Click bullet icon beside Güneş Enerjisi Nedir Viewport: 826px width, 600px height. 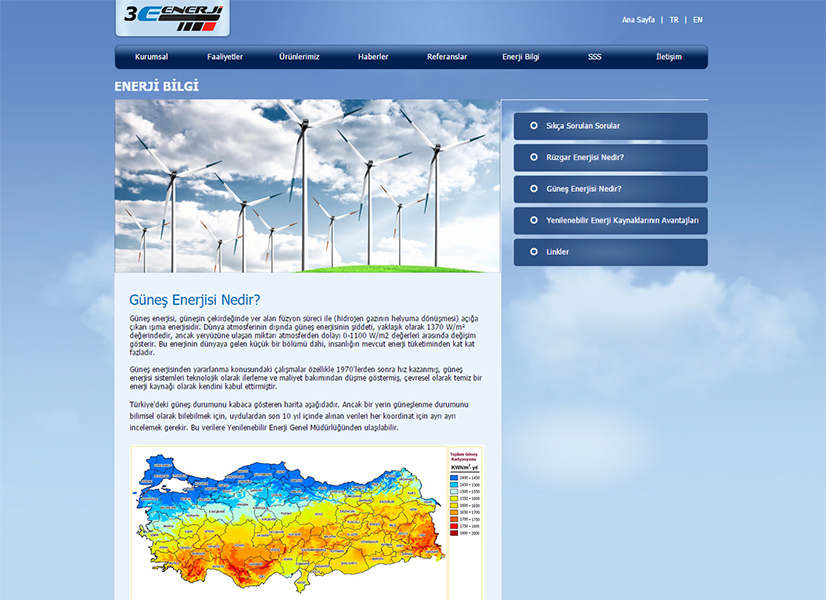click(534, 189)
